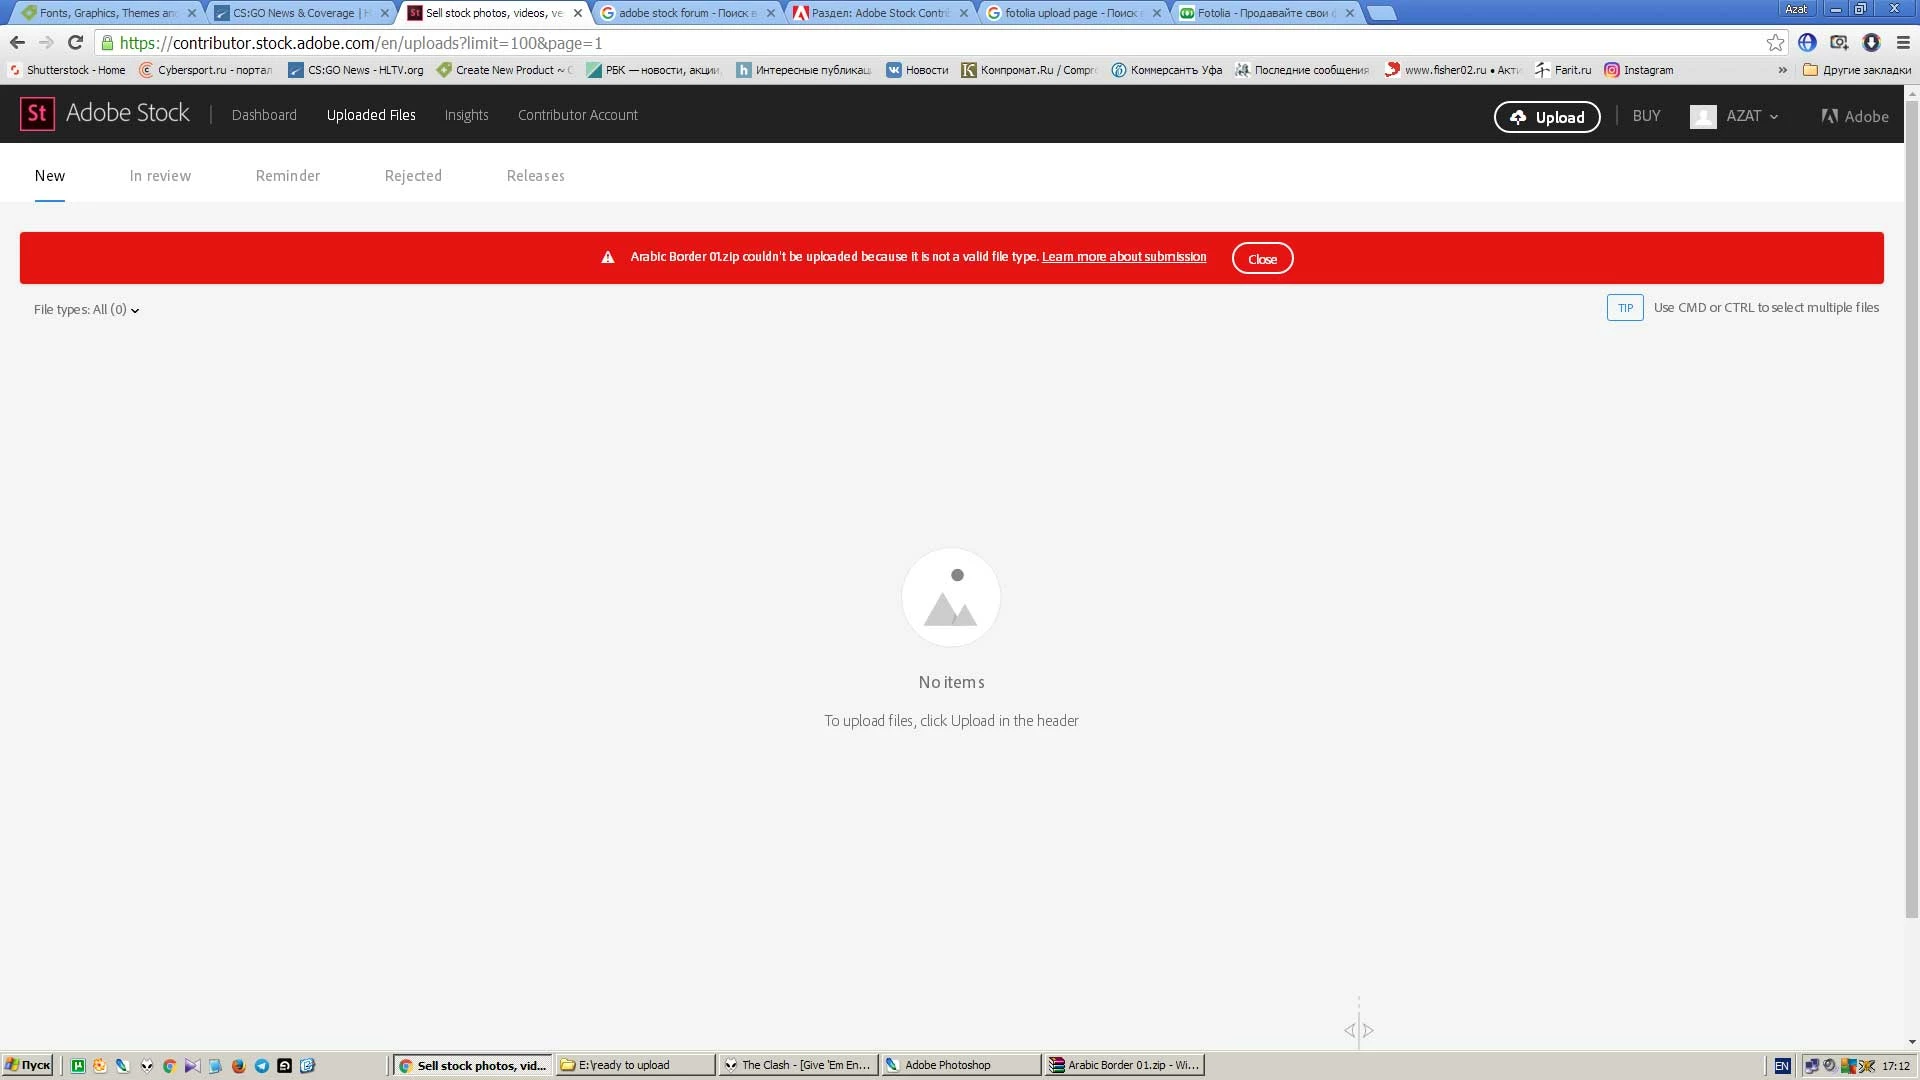Click the TIP badge icon
1920x1080 pixels.
(1625, 308)
